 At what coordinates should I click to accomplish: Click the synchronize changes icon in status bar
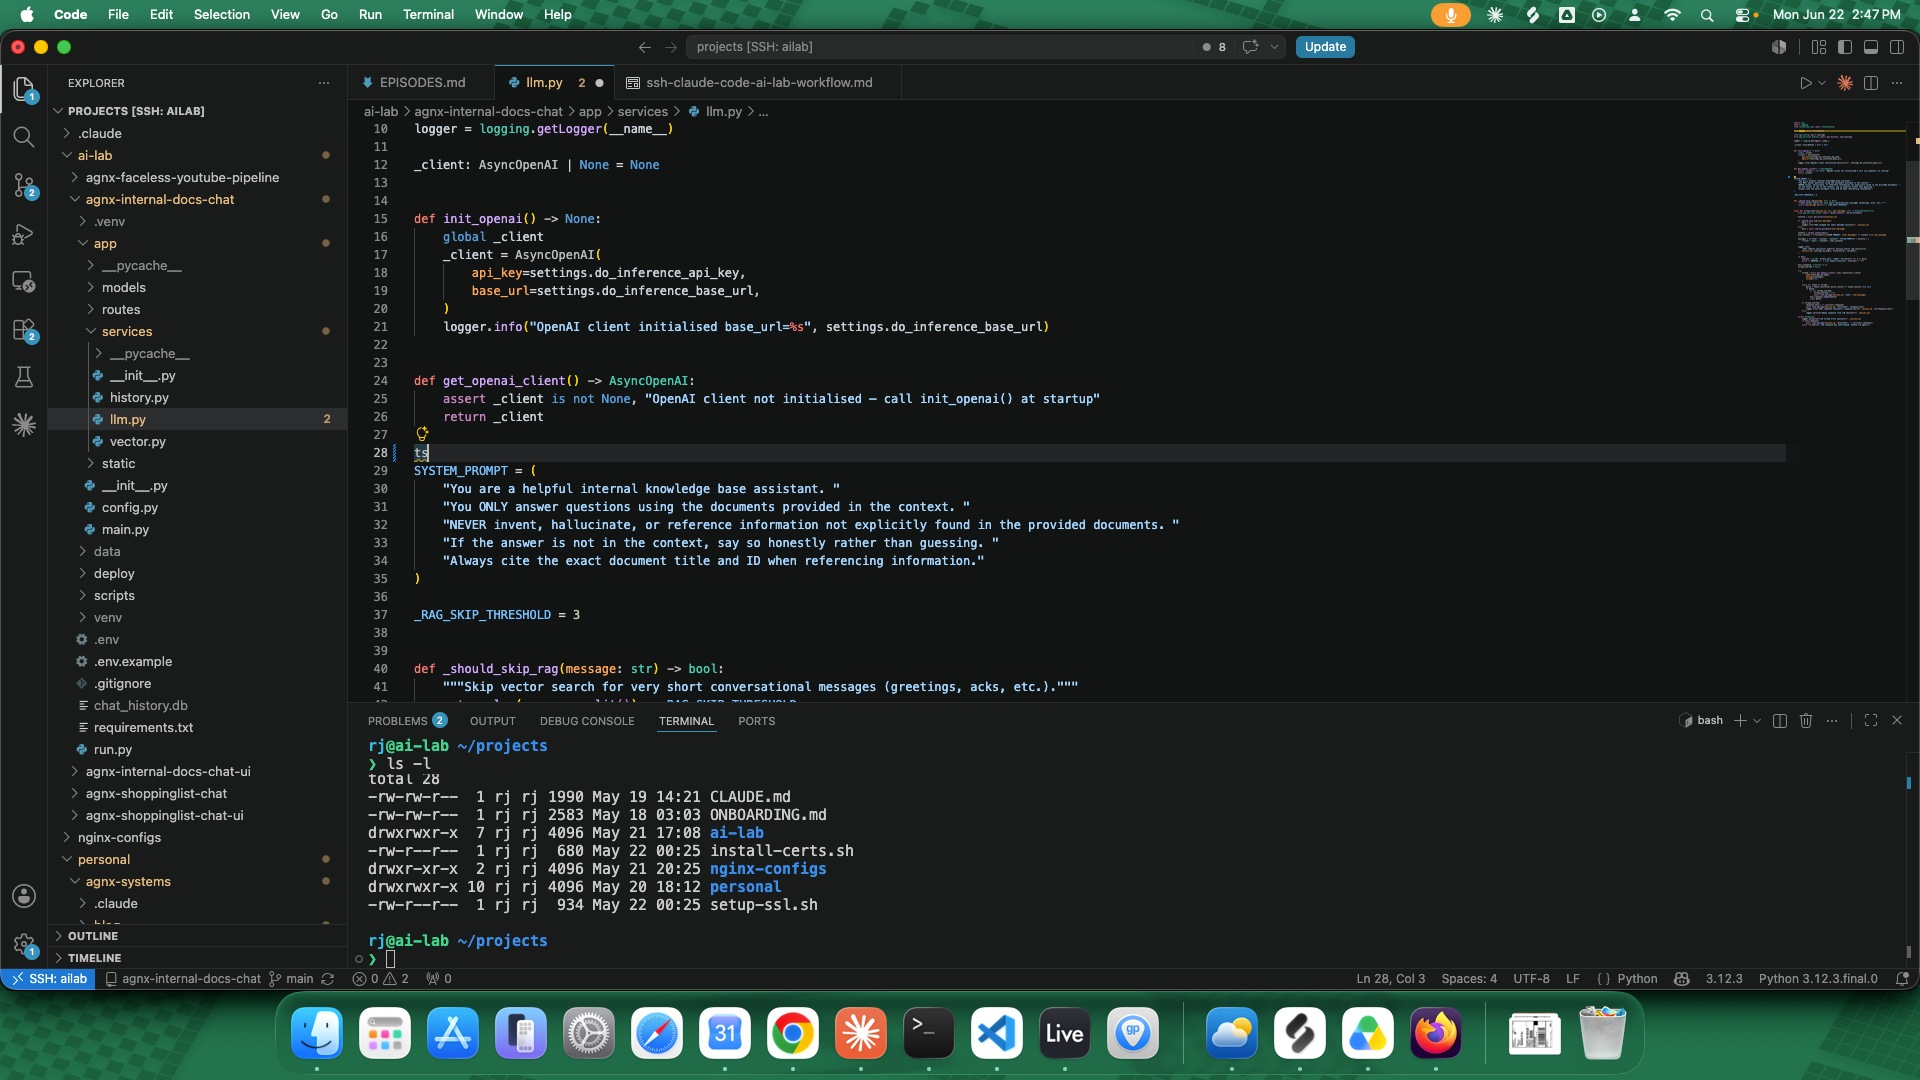327,979
